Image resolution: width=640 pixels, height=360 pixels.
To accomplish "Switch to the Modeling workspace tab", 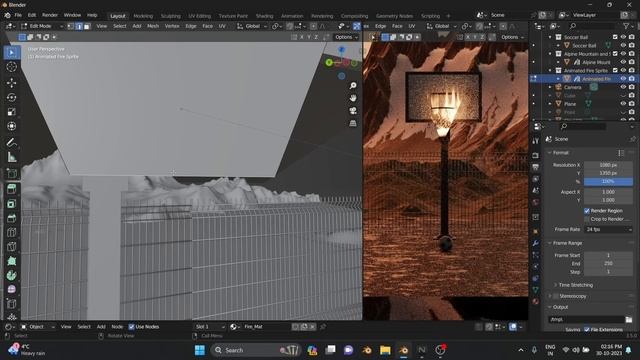I will [143, 16].
